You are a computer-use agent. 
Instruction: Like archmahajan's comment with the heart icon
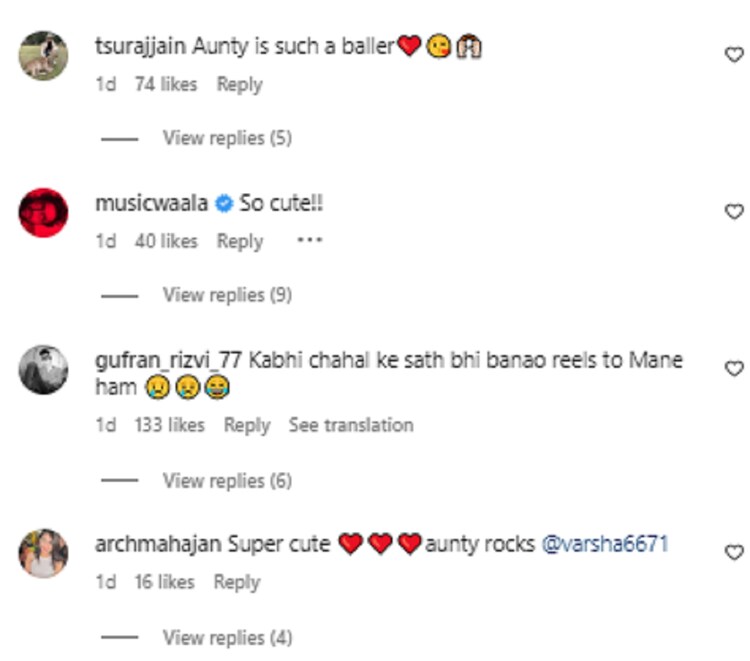(733, 552)
